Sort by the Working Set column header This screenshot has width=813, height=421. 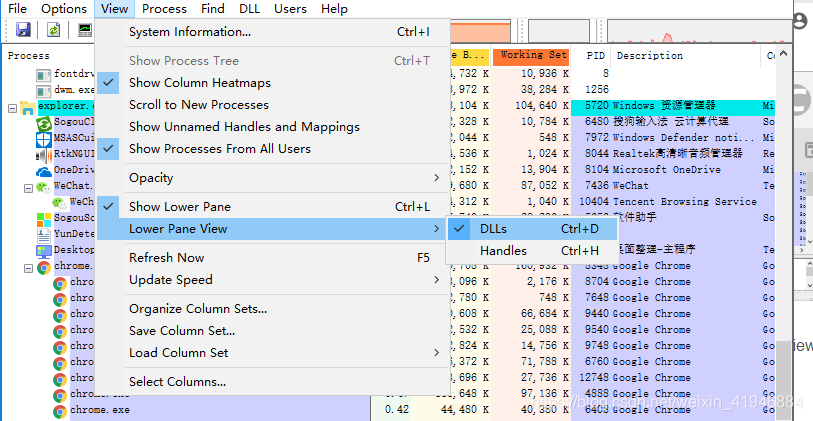tap(531, 56)
